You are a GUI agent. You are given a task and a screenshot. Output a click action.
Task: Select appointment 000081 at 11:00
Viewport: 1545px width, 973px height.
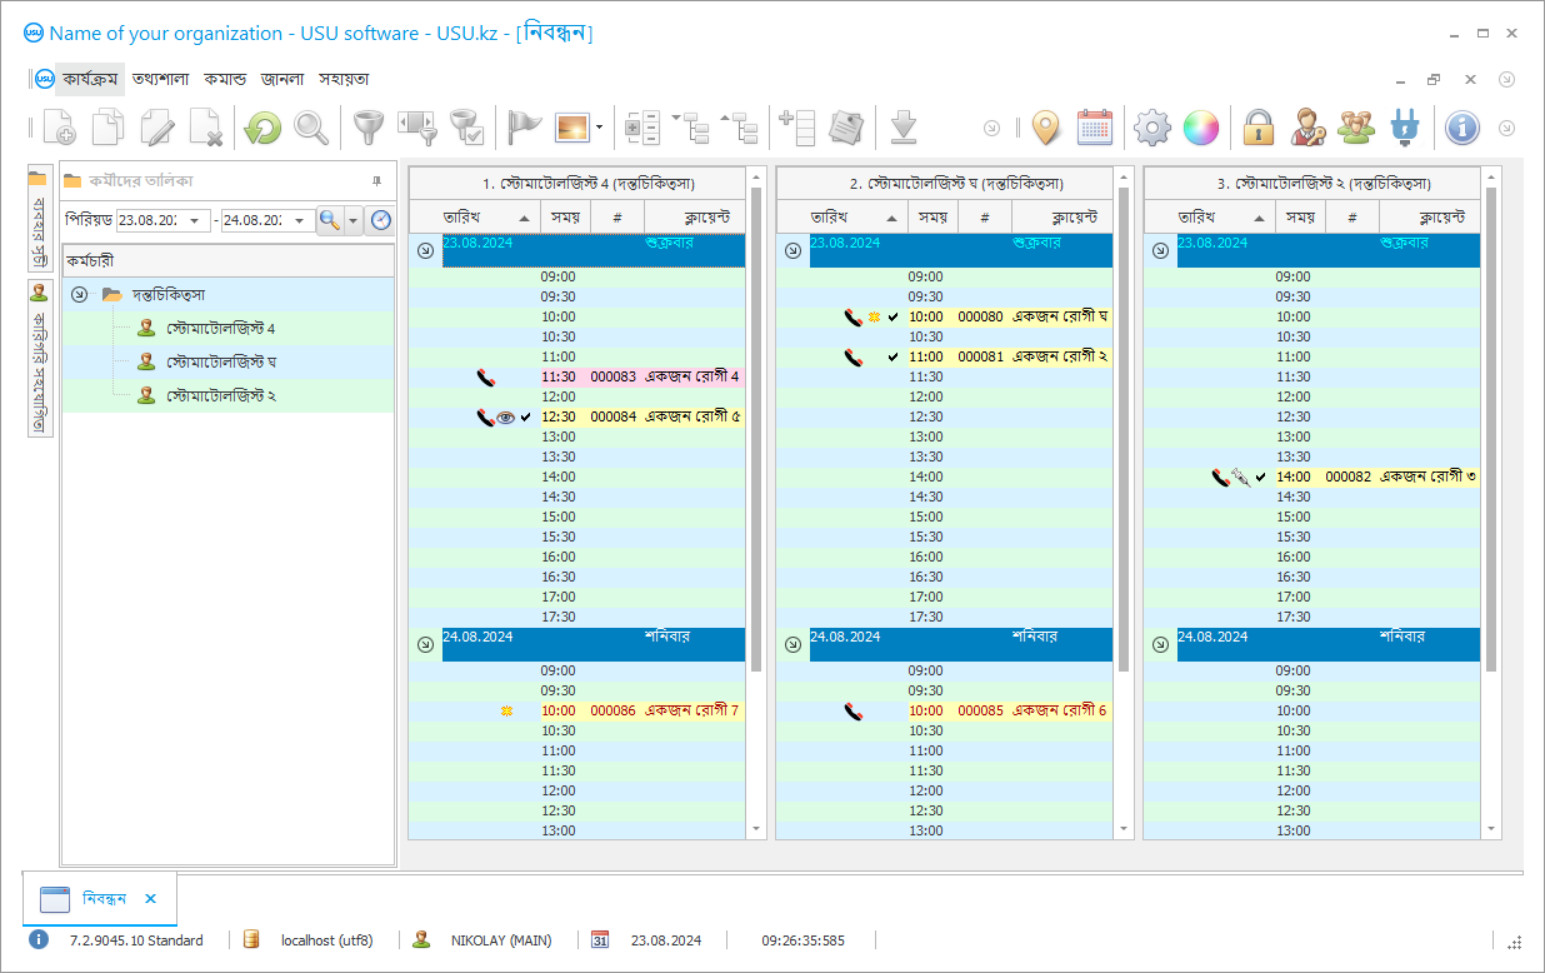945,357
